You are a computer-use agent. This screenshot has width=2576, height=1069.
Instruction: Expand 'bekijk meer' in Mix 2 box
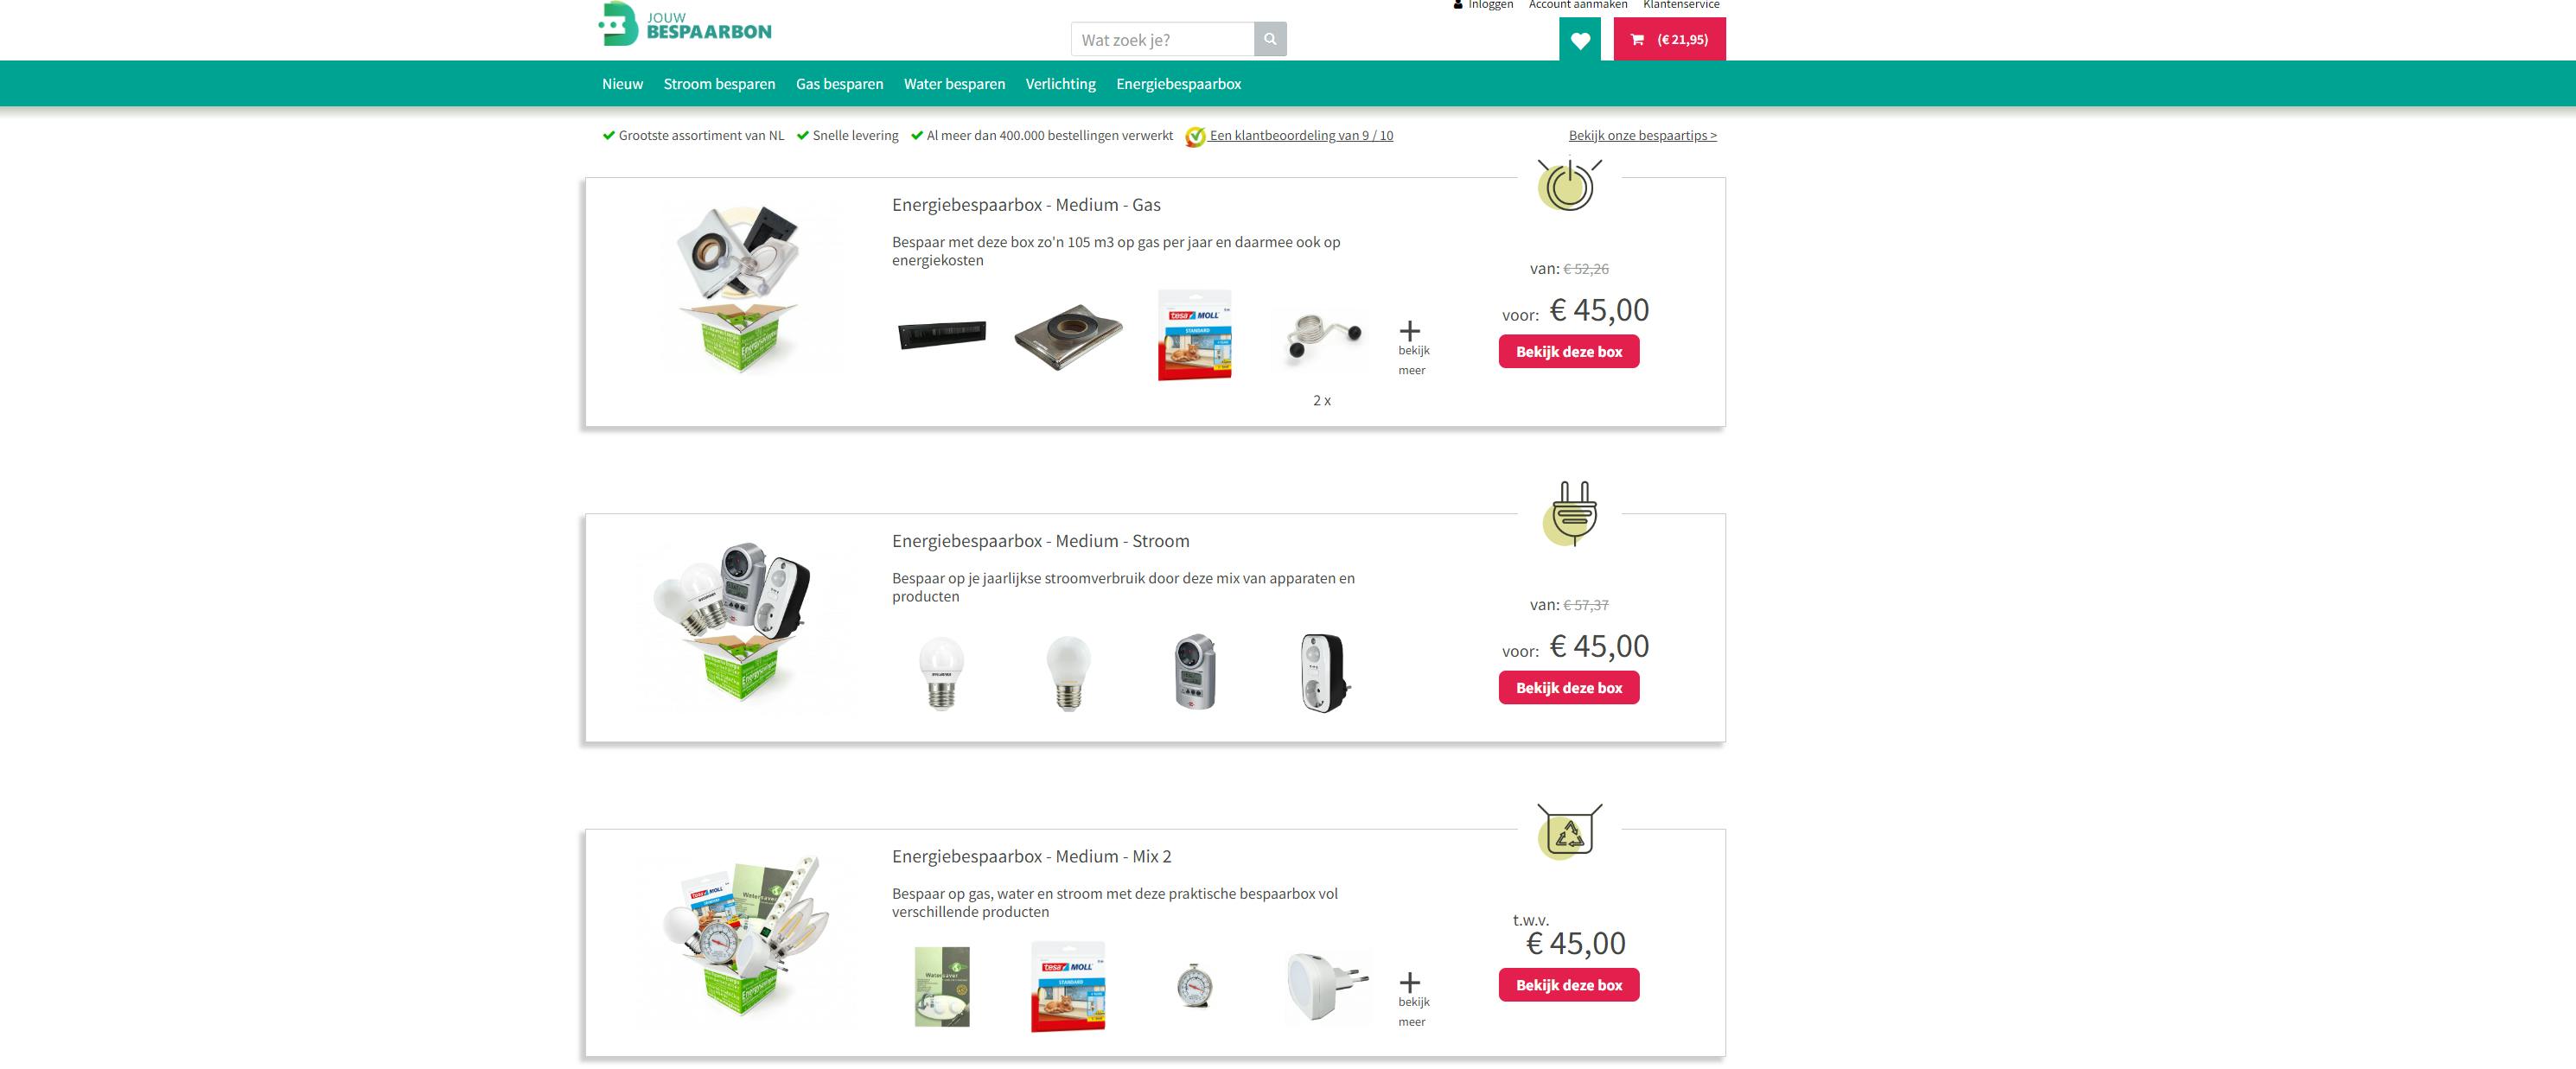pos(1412,999)
